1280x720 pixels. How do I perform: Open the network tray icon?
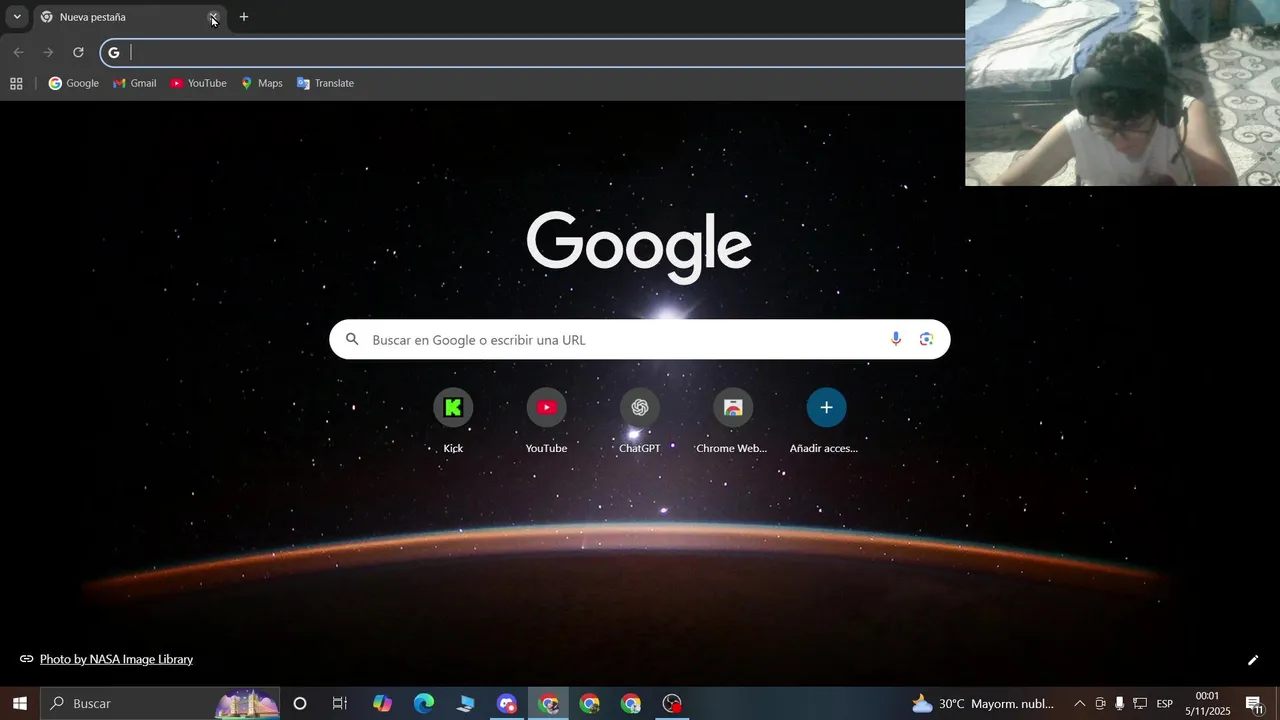coord(1140,704)
